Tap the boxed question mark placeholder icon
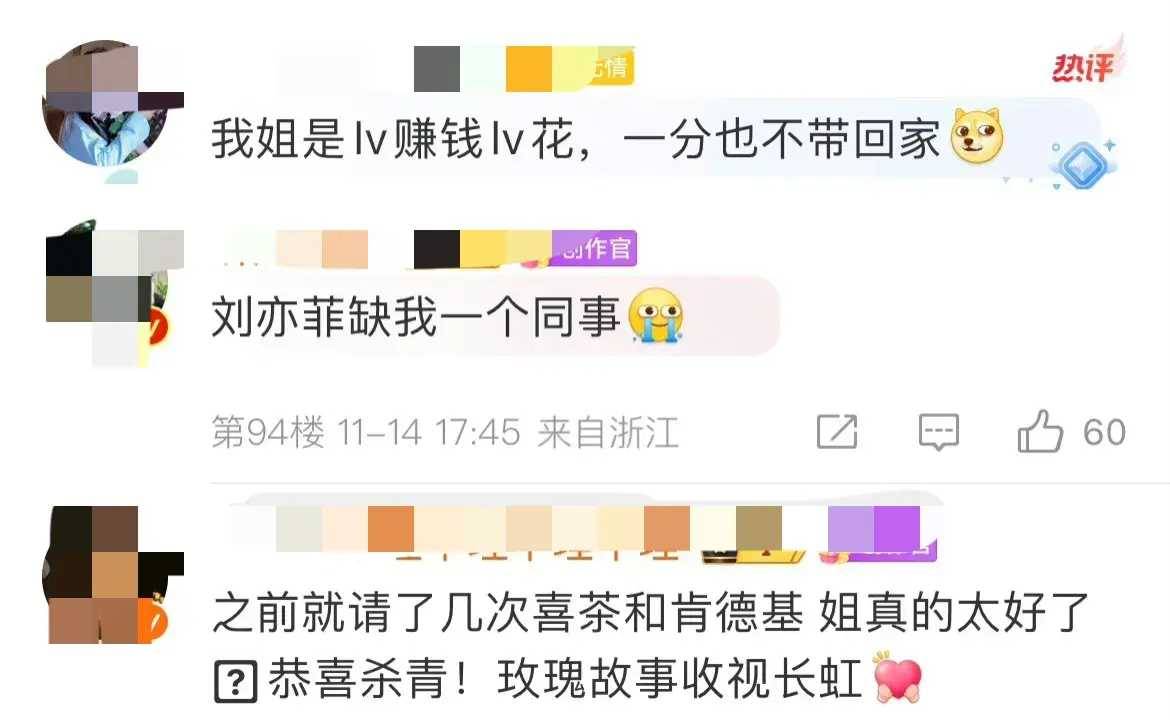Image resolution: width=1170 pixels, height=720 pixels. 236,681
